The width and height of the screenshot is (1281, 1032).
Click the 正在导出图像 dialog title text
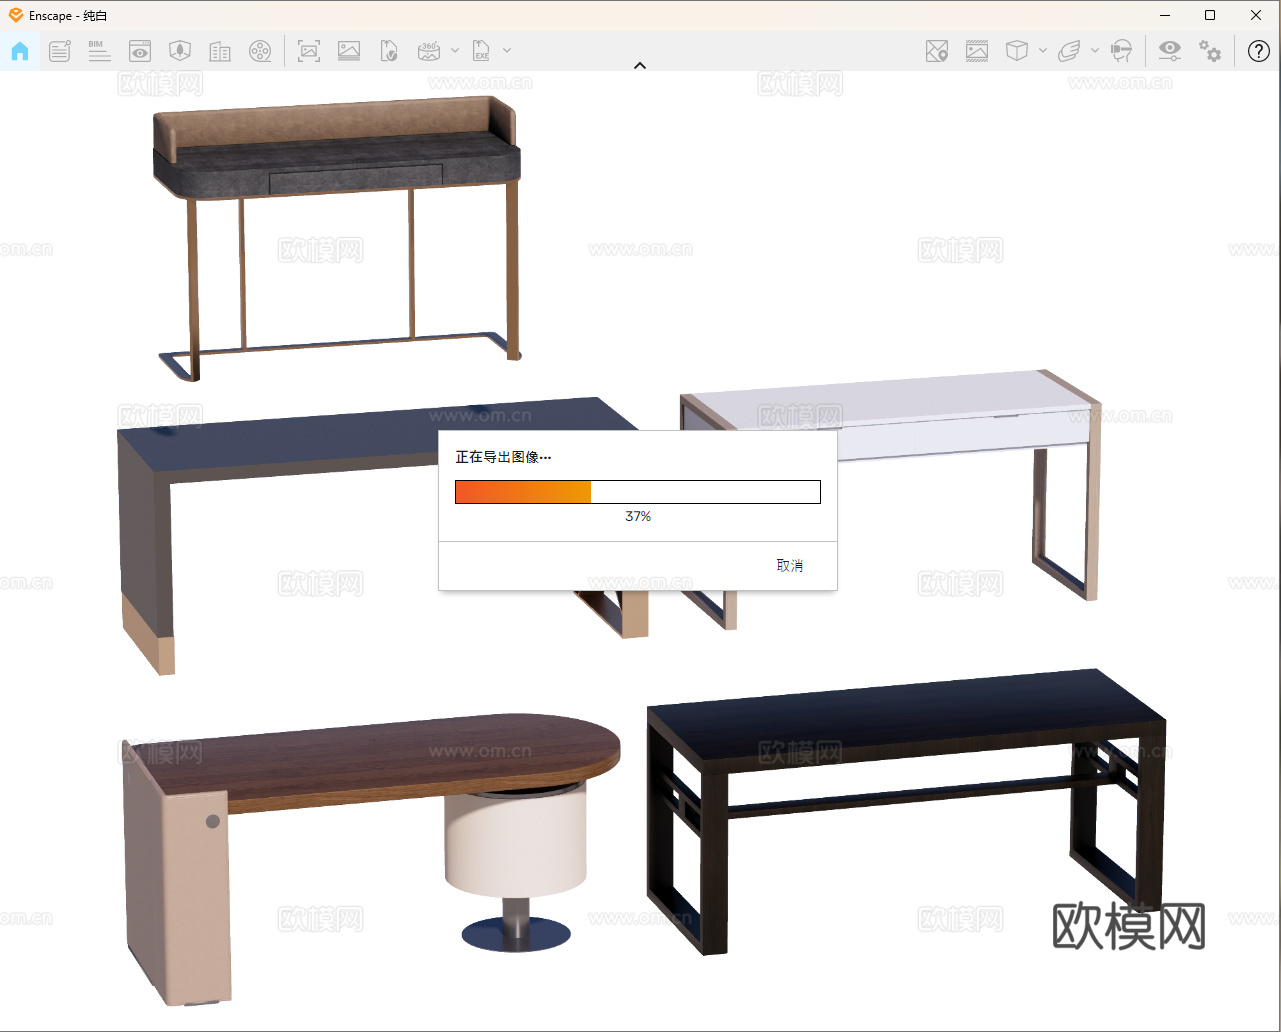click(x=503, y=457)
